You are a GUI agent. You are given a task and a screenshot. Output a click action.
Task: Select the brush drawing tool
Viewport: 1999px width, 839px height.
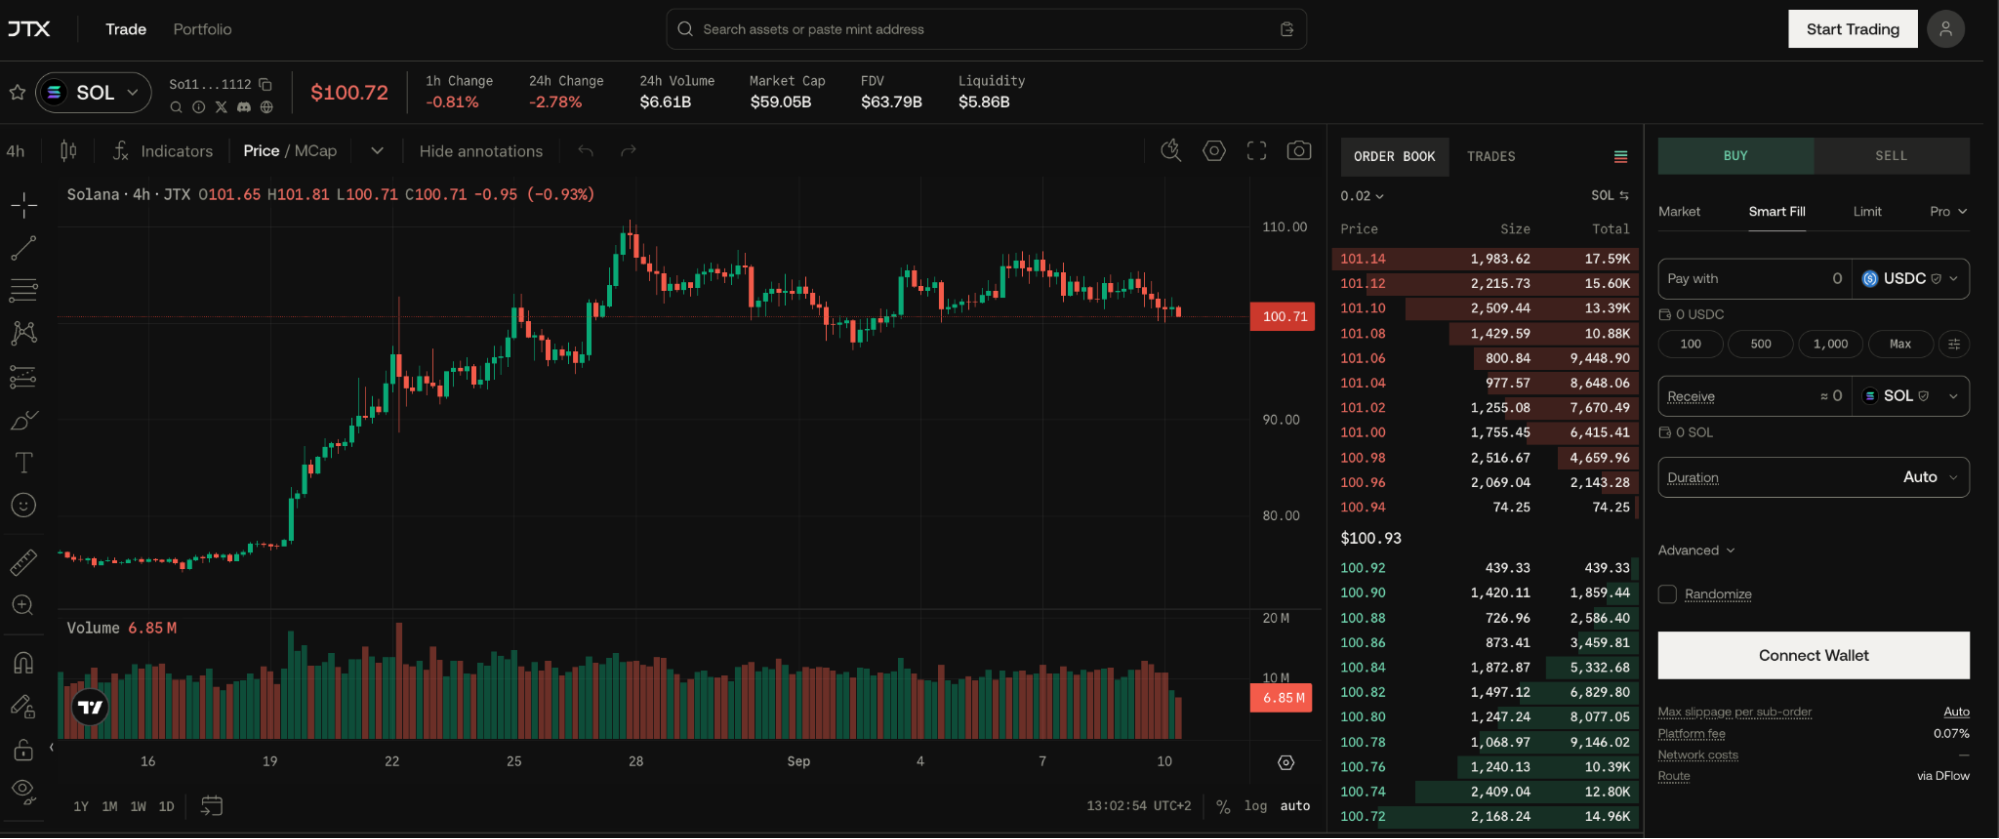click(x=24, y=420)
